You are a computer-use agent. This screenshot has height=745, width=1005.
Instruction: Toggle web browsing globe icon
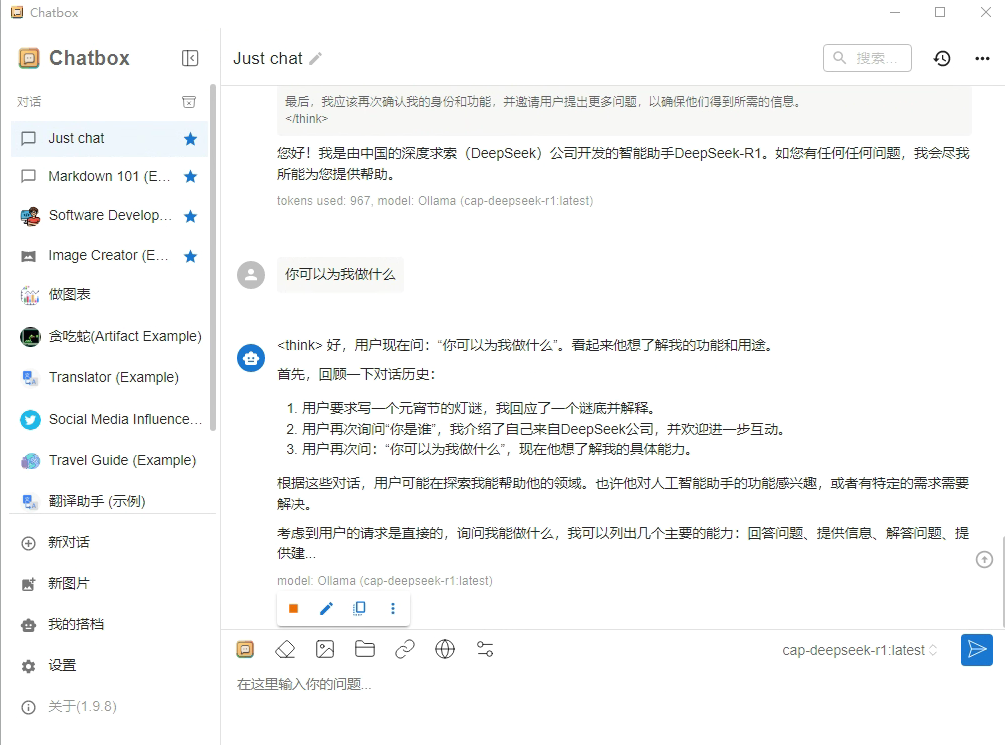tap(445, 649)
